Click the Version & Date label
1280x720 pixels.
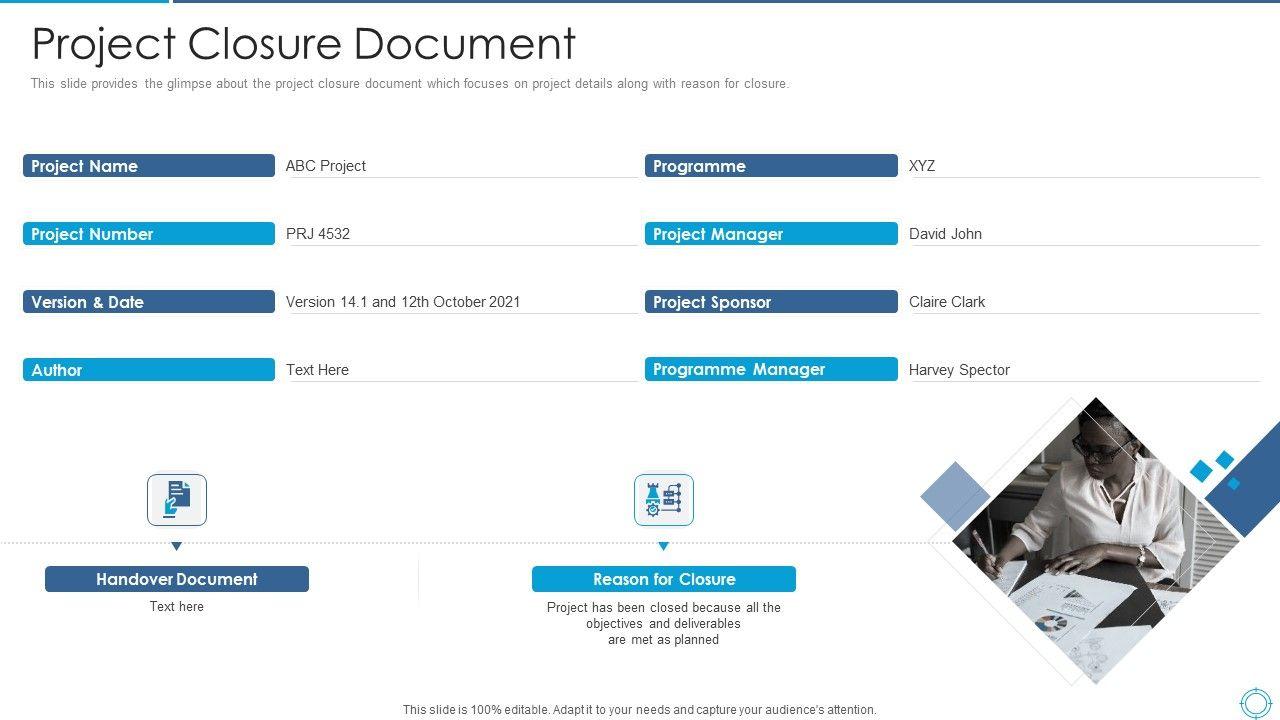pos(149,302)
